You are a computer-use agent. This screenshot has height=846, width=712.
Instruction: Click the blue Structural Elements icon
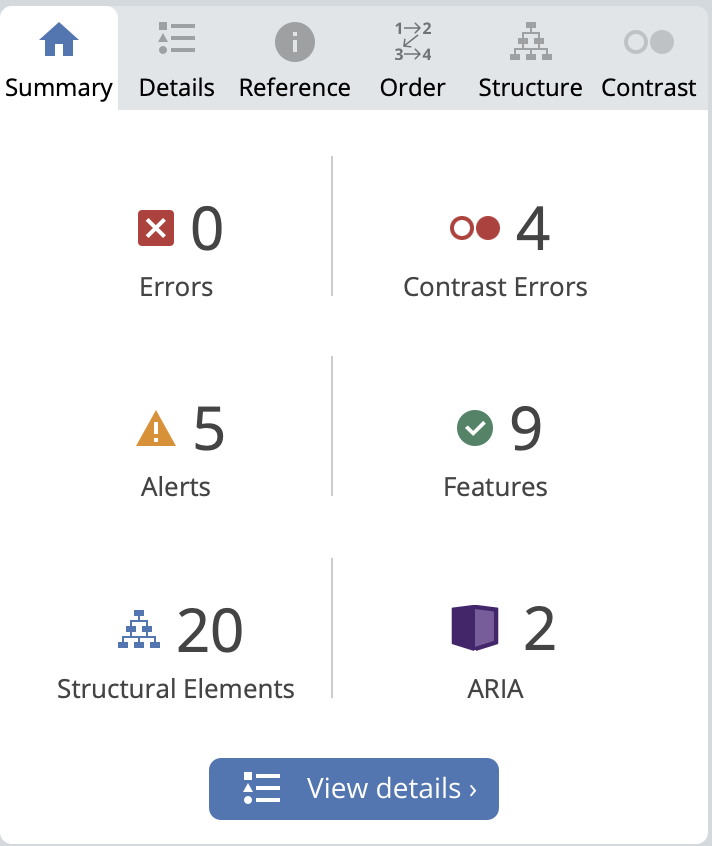[138, 630]
